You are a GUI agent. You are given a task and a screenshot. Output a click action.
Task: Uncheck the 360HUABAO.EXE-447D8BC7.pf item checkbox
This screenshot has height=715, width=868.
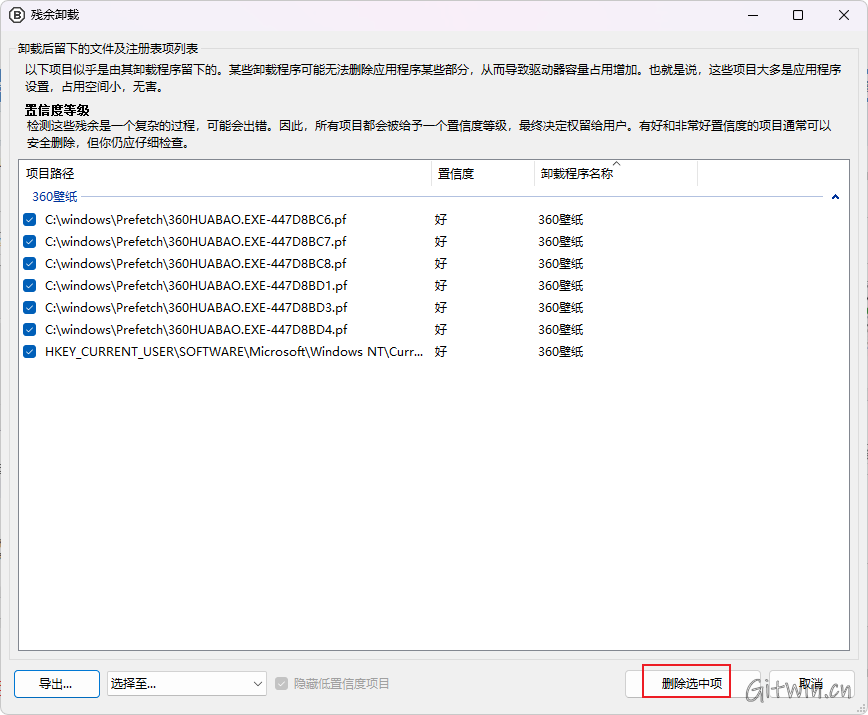[x=30, y=242]
